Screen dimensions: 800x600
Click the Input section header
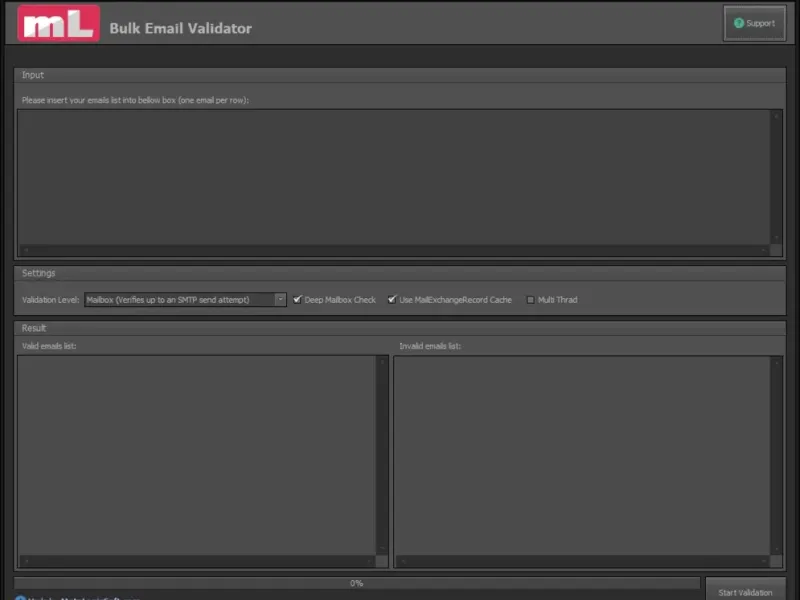400,75
